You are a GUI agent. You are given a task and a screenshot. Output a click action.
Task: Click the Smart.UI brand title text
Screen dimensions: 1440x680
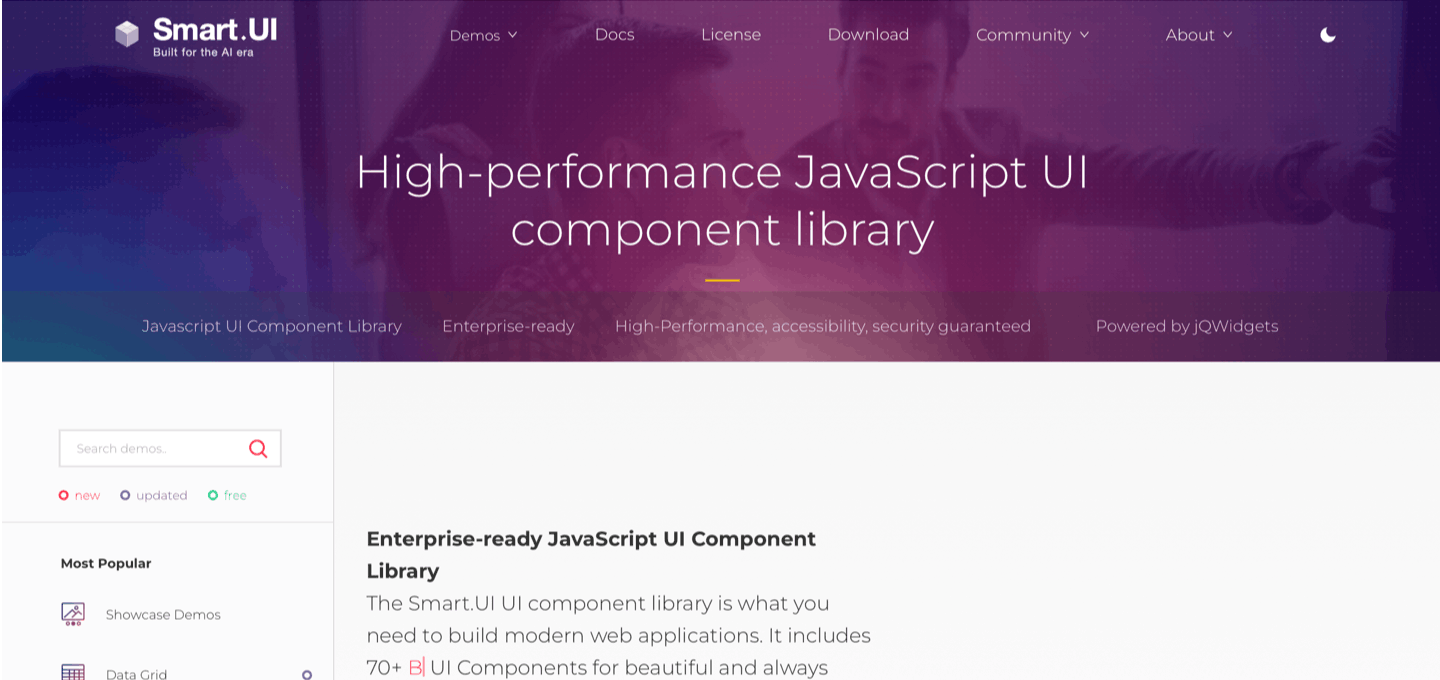coord(215,29)
